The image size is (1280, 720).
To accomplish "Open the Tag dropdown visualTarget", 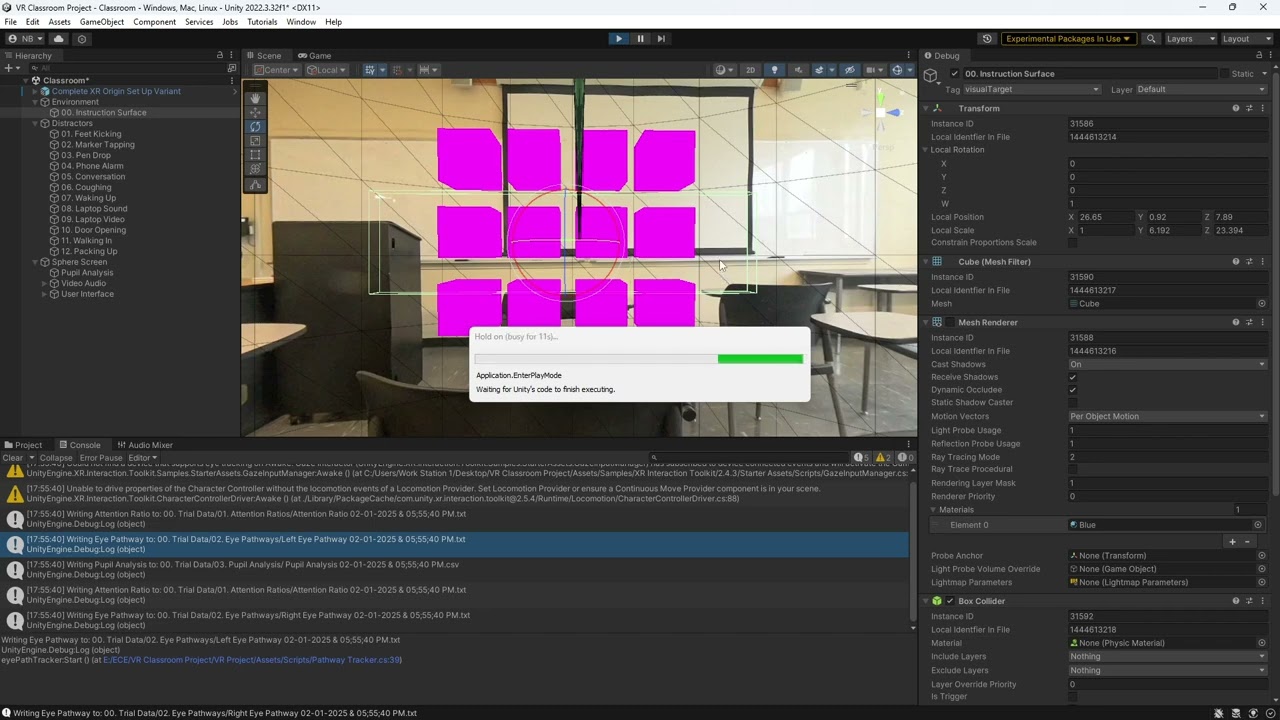I will pyautogui.click(x=1031, y=89).
